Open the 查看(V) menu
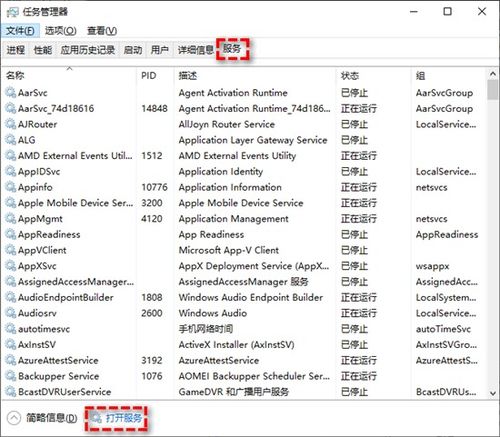The width and height of the screenshot is (500, 437). [102, 31]
